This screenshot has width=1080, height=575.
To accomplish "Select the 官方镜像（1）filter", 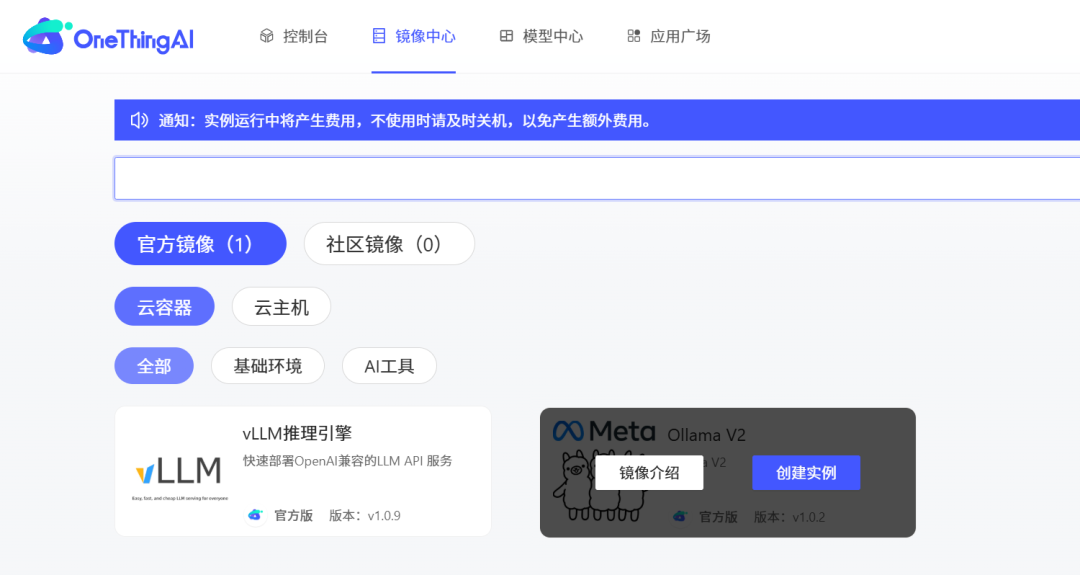I will [200, 244].
